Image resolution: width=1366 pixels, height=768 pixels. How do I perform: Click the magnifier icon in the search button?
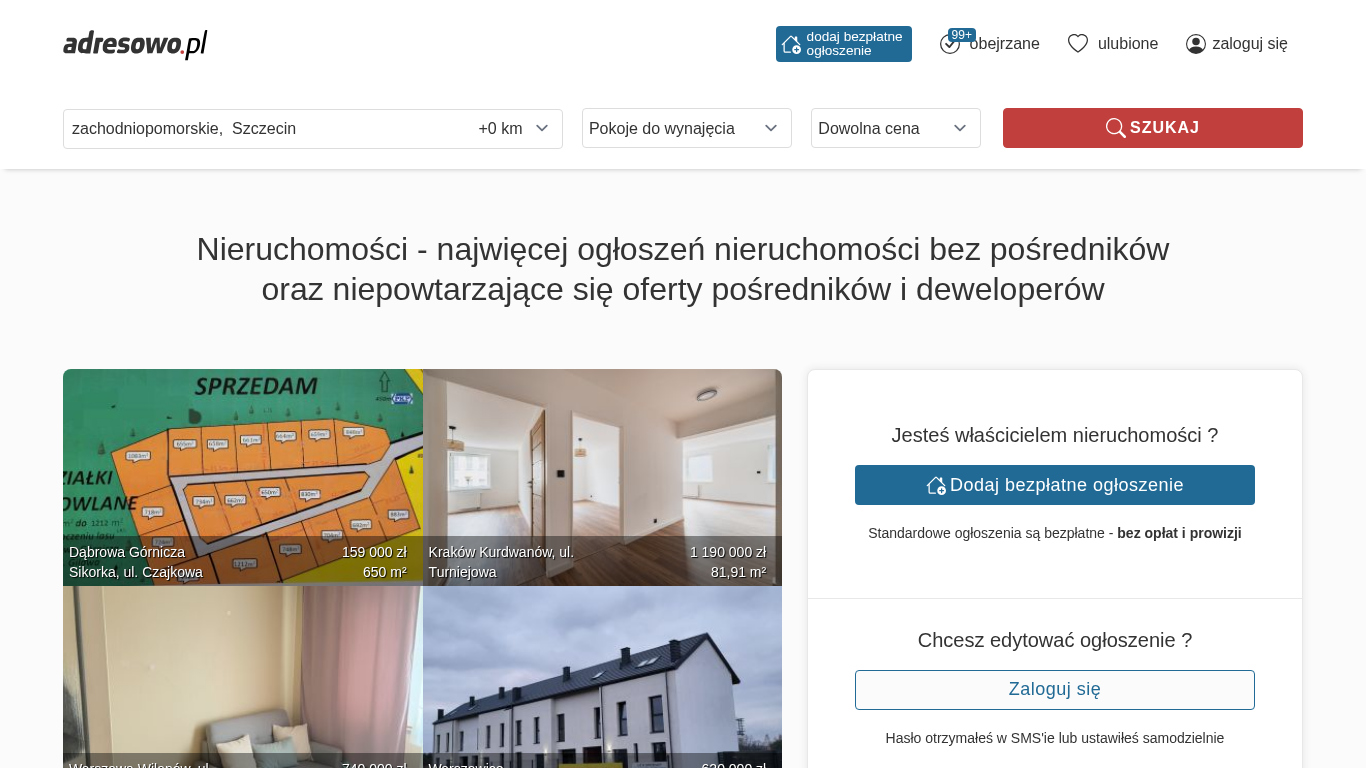[x=1115, y=128]
